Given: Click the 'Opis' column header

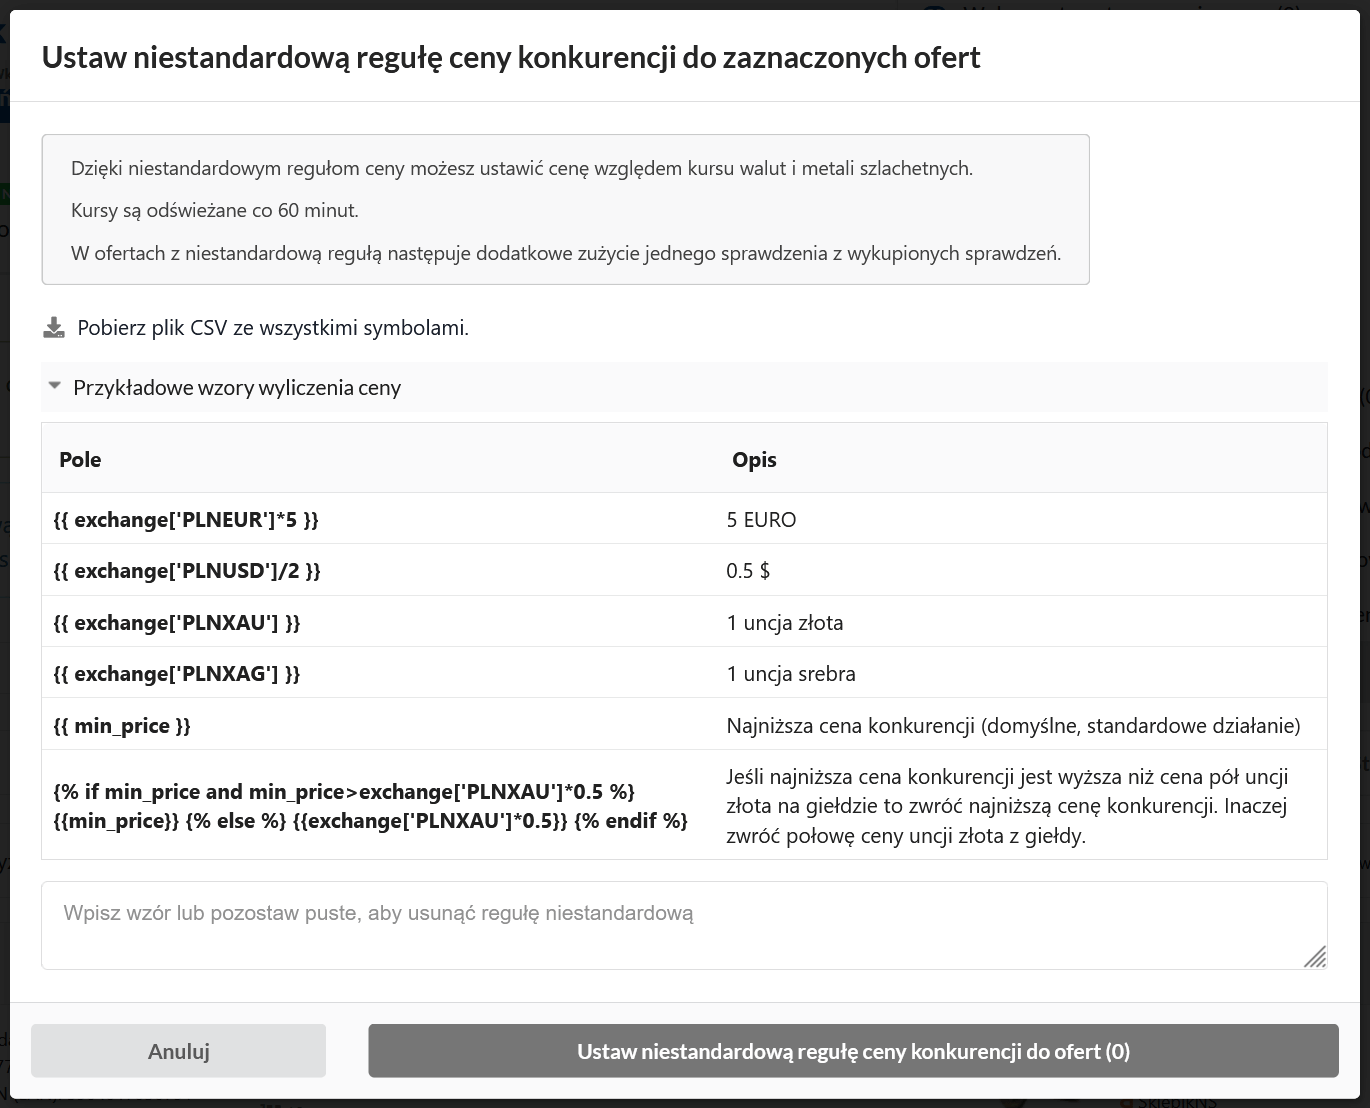Looking at the screenshot, I should coord(754,460).
